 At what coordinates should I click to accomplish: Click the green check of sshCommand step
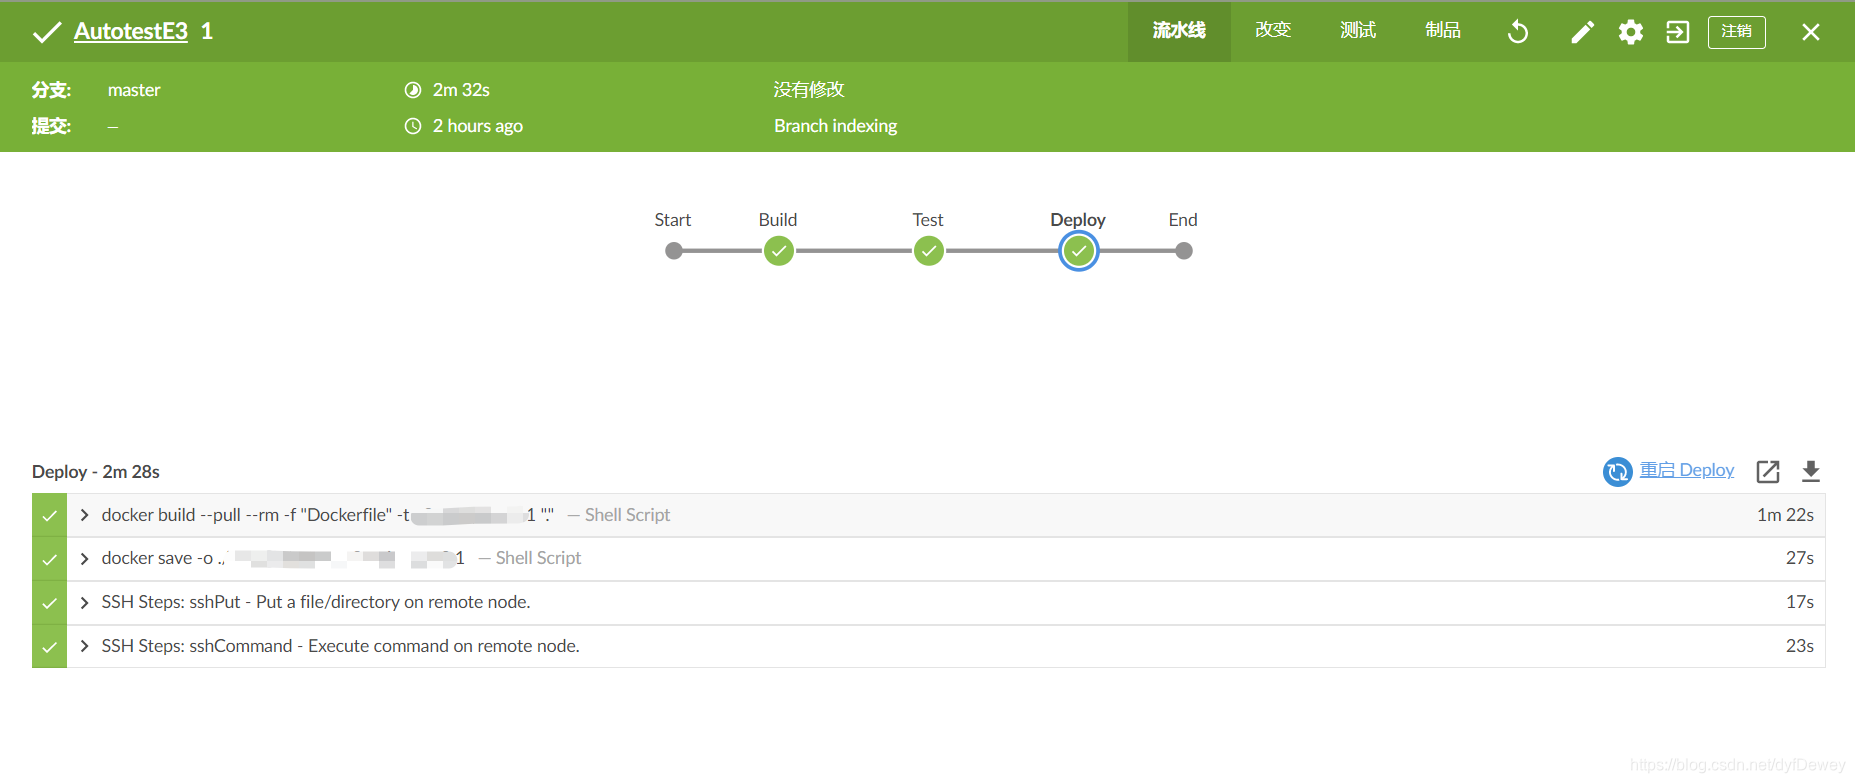click(49, 647)
